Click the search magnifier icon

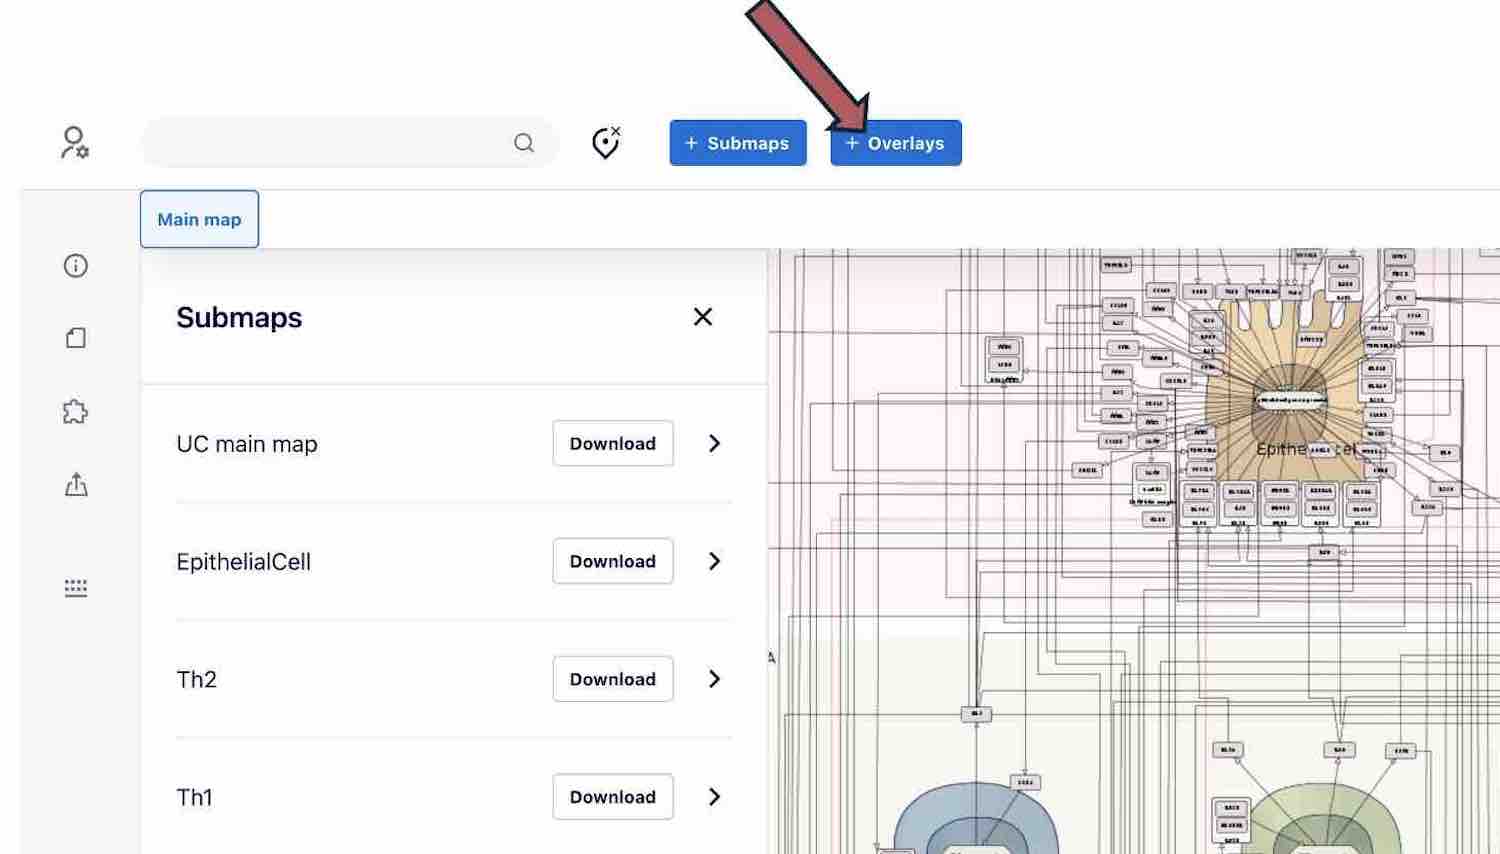coord(524,143)
